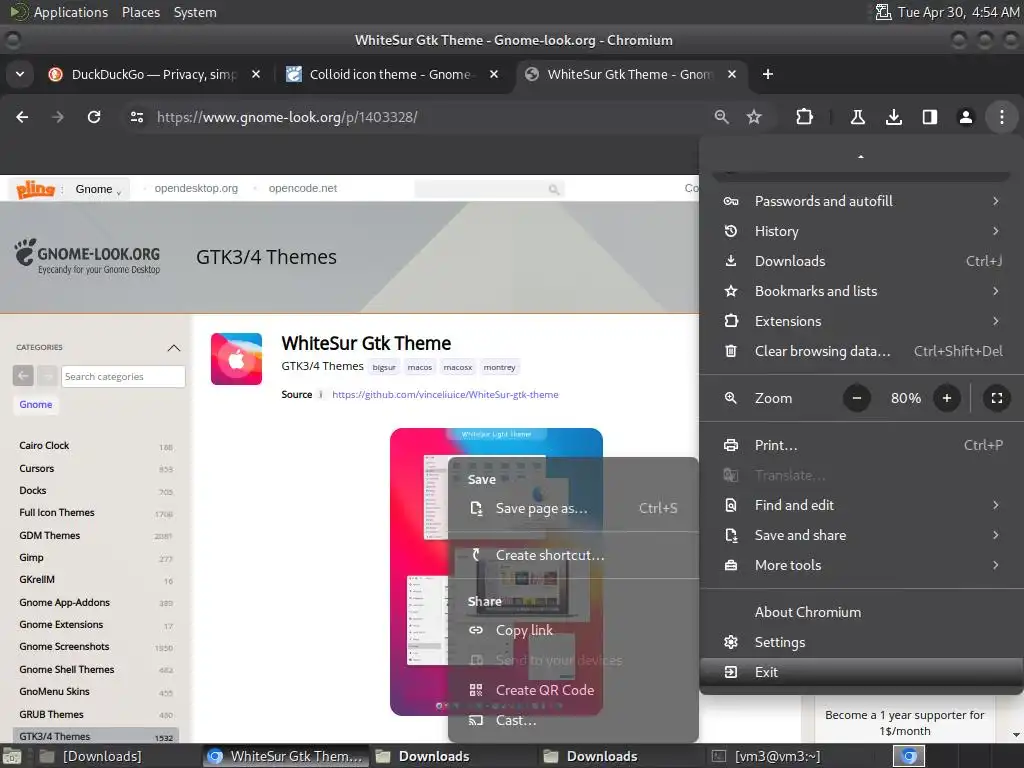This screenshot has width=1024, height=768.
Task: Click the zoom magnifier icon in address bar
Action: (722, 117)
